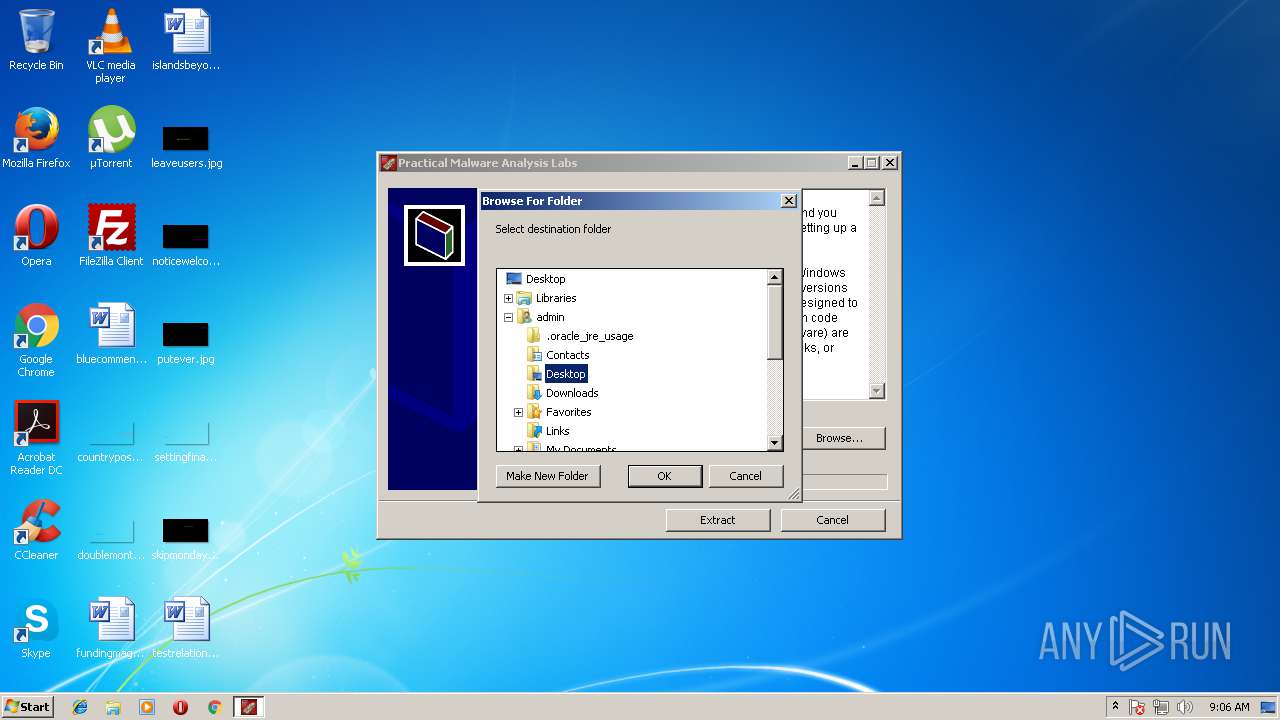Select the .oracle_jre_usage folder

tap(589, 336)
